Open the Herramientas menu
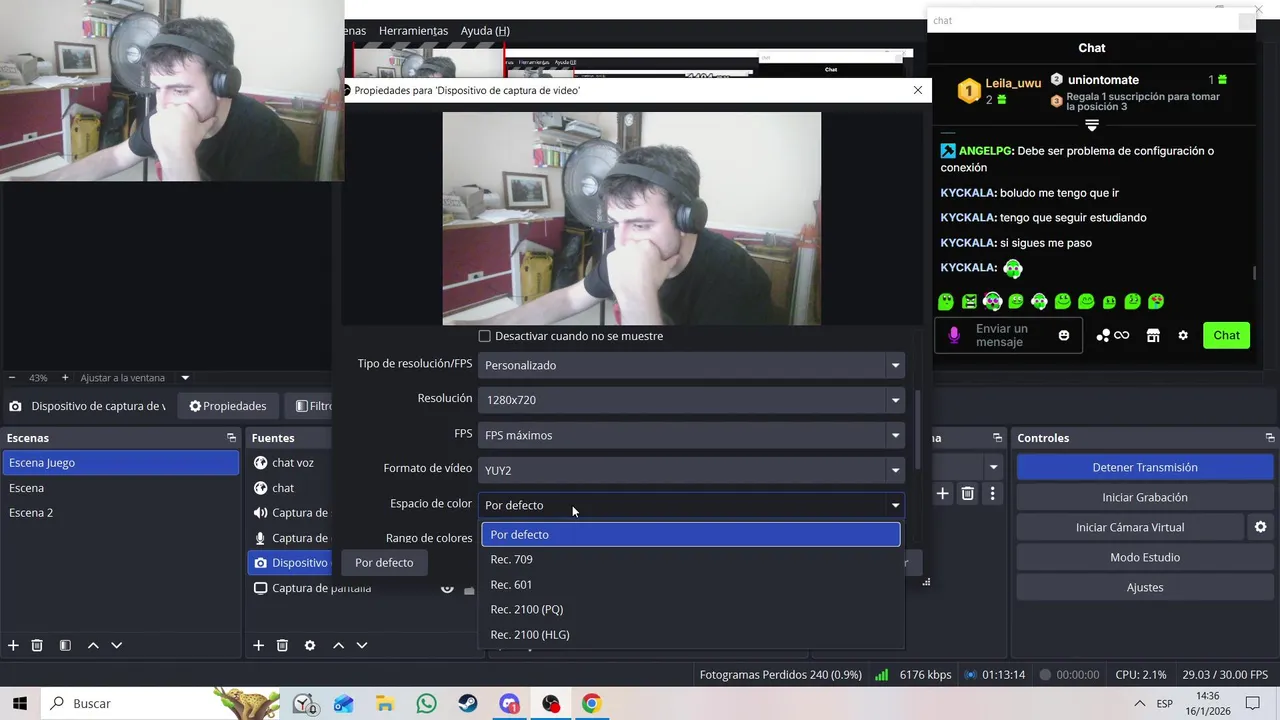 pyautogui.click(x=413, y=31)
